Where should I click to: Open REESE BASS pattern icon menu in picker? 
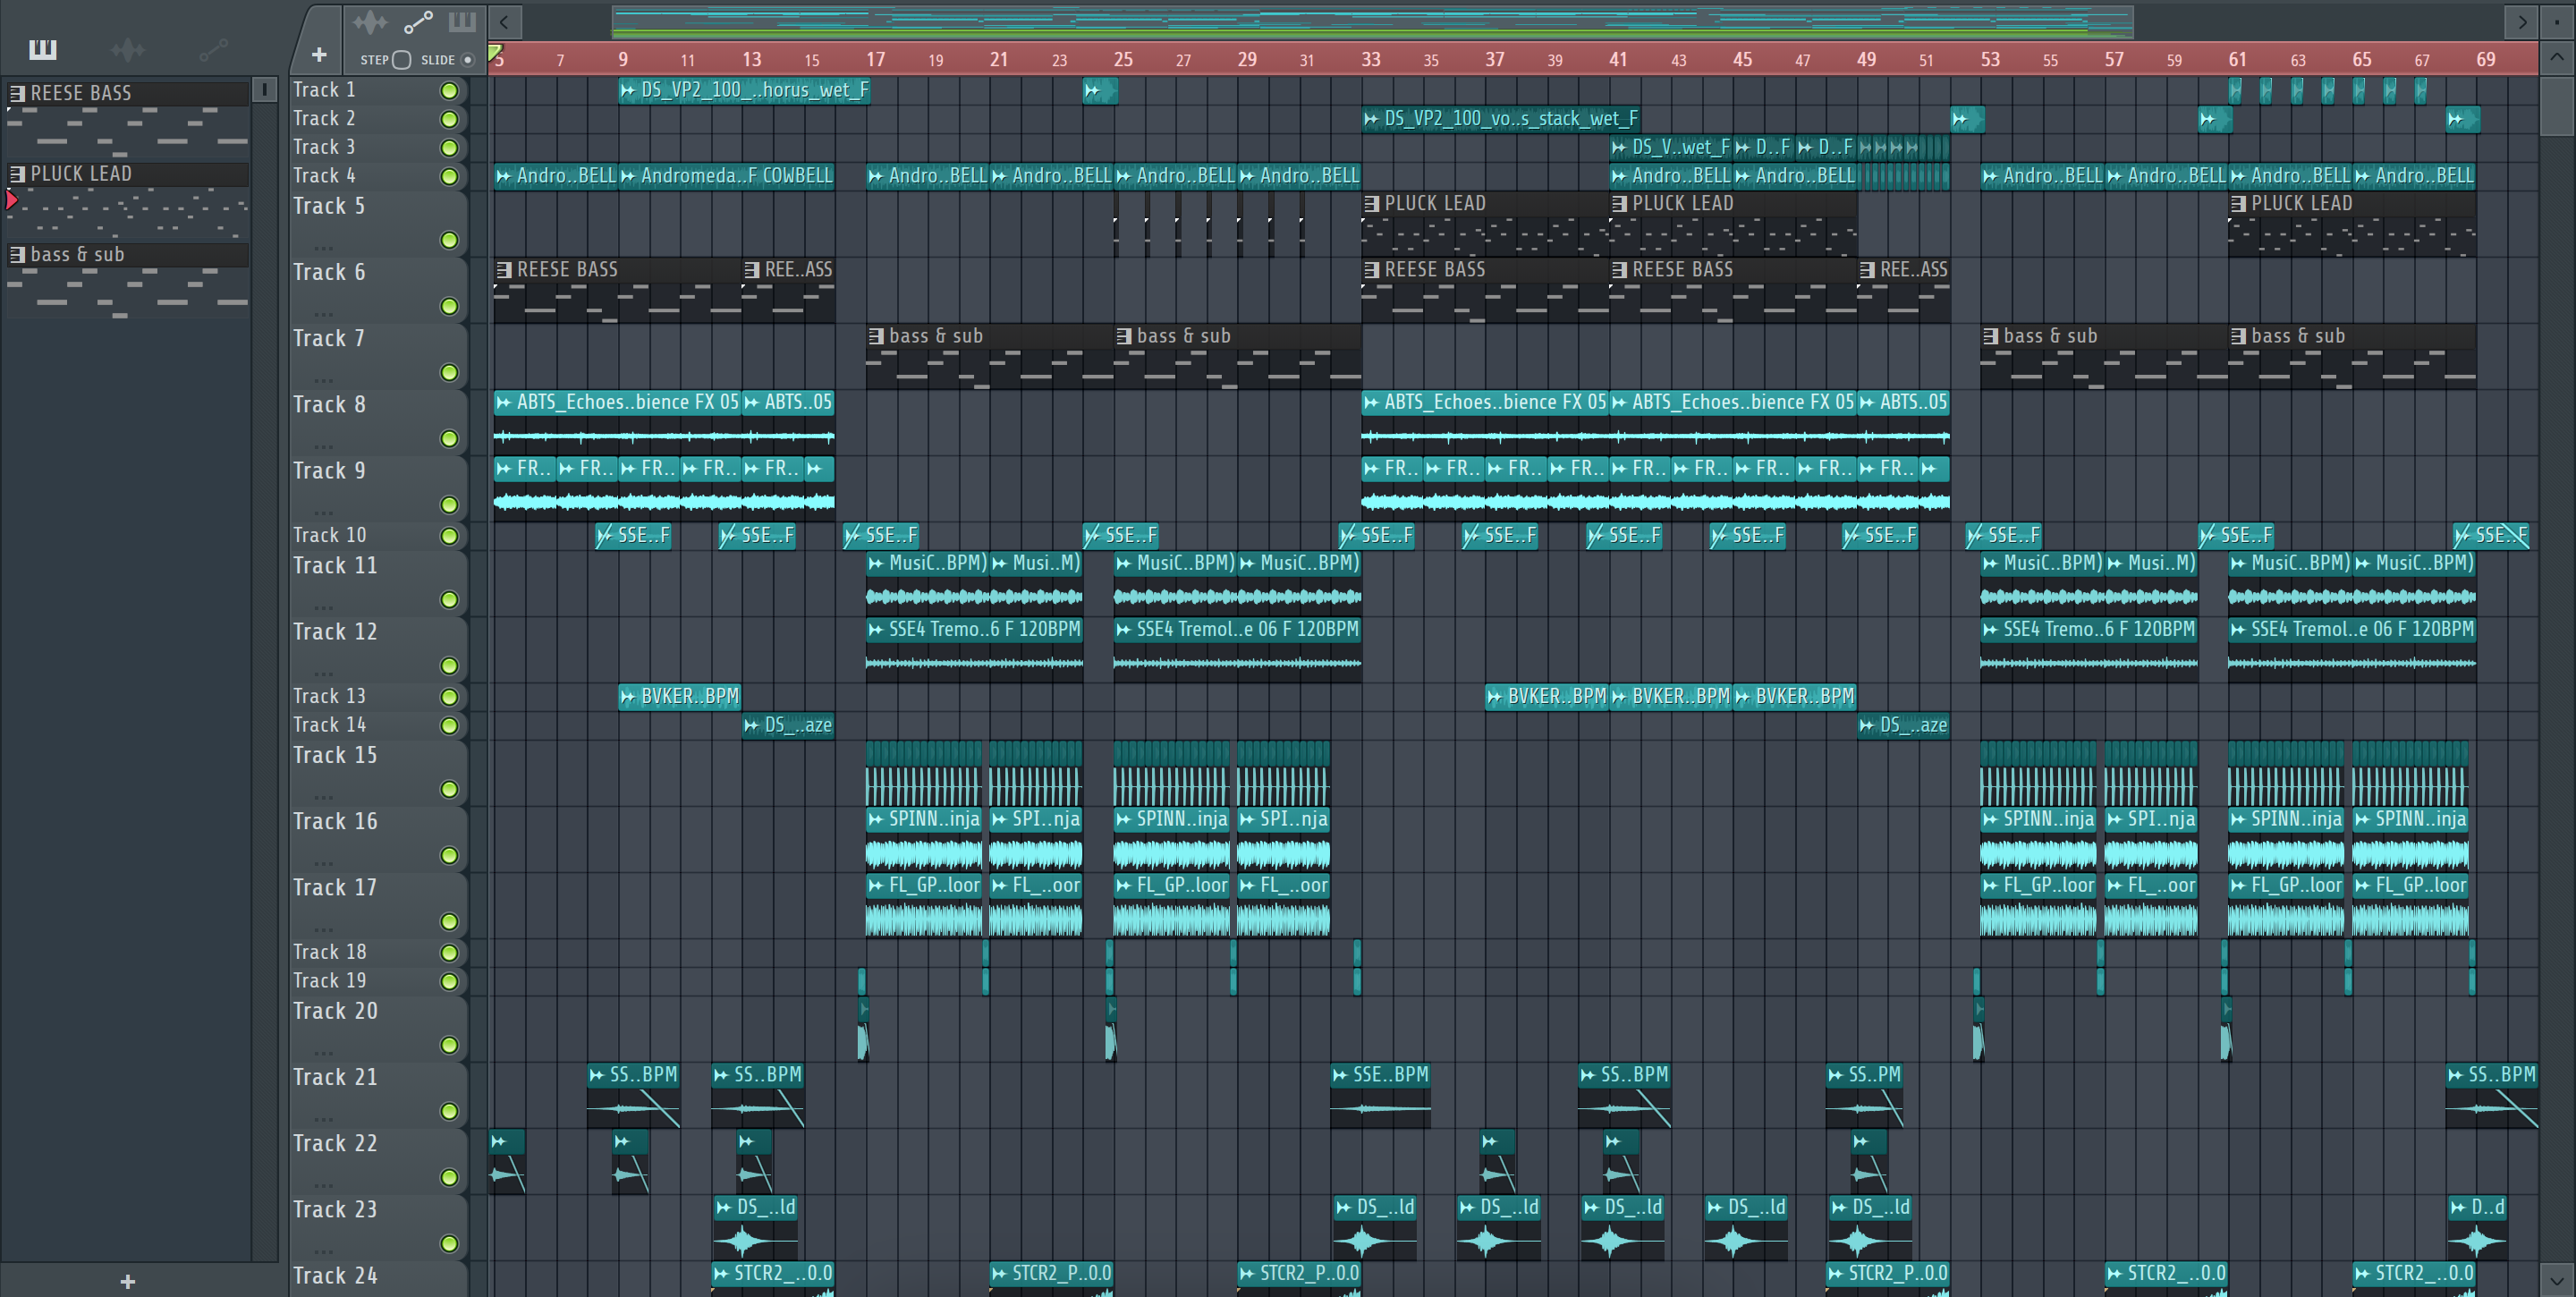(x=17, y=93)
